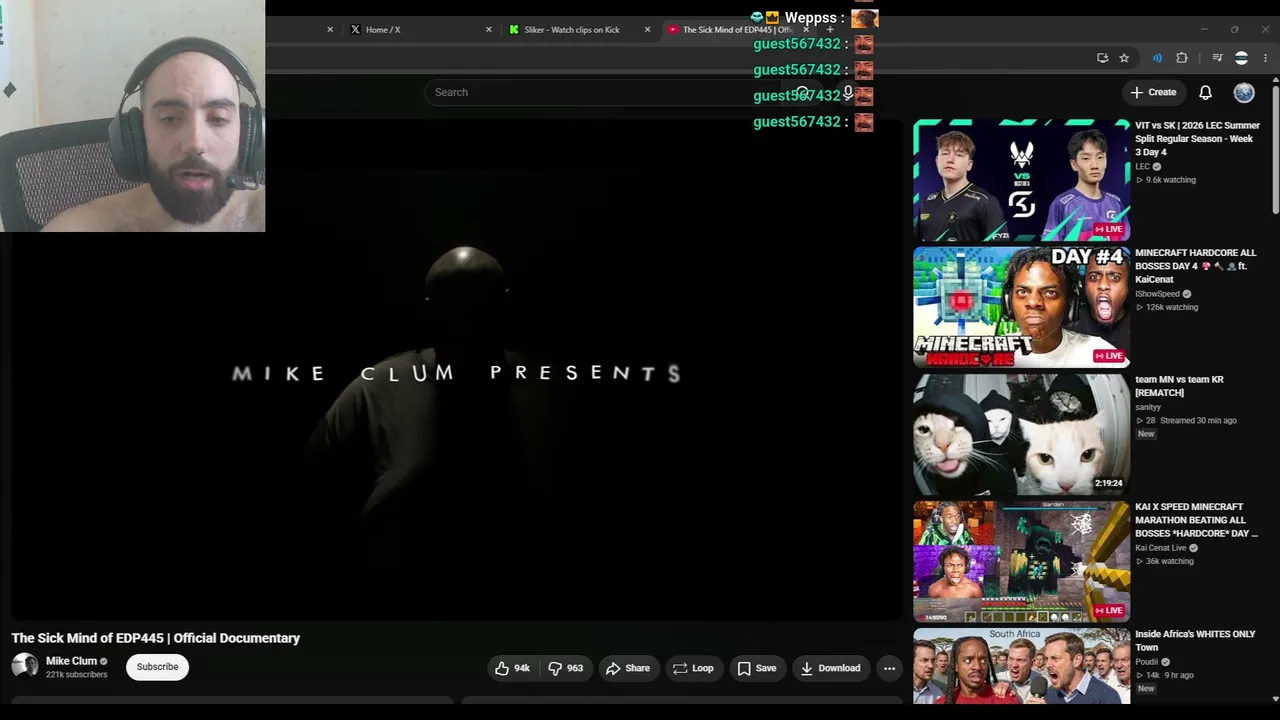
Task: Subscribe to the Mike Clum channel
Action: pyautogui.click(x=157, y=667)
